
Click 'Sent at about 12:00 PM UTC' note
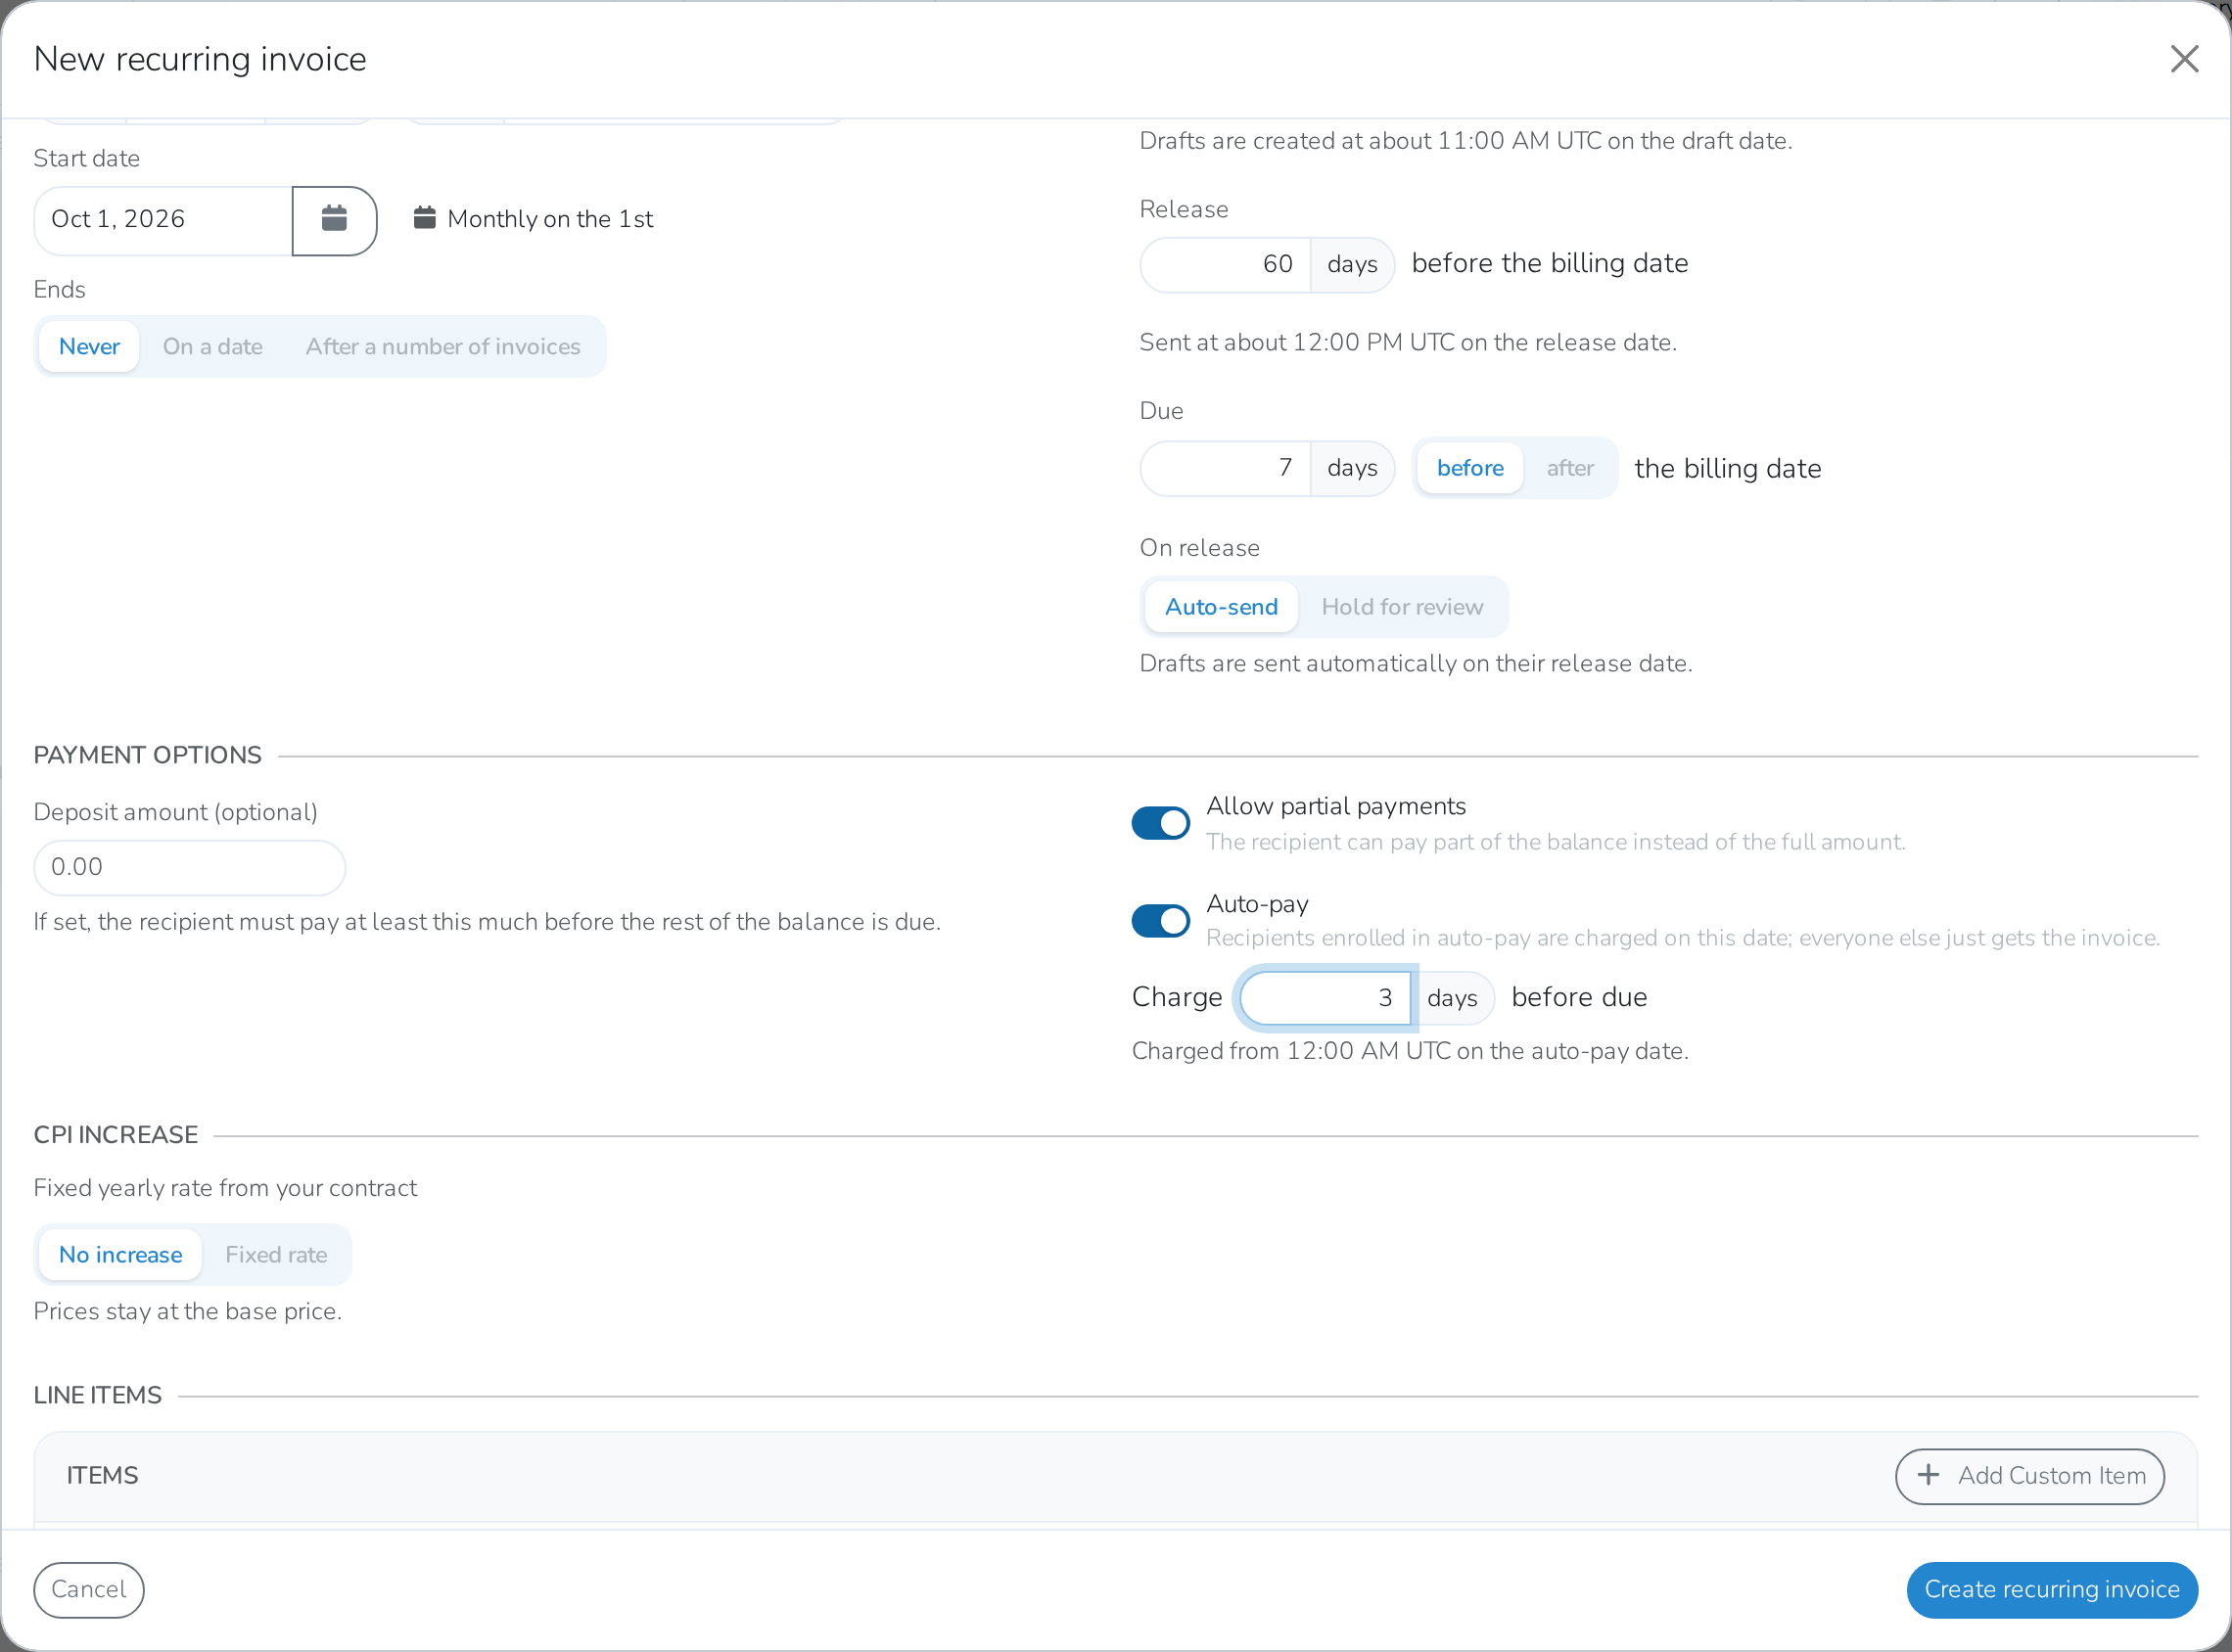tap(1408, 342)
